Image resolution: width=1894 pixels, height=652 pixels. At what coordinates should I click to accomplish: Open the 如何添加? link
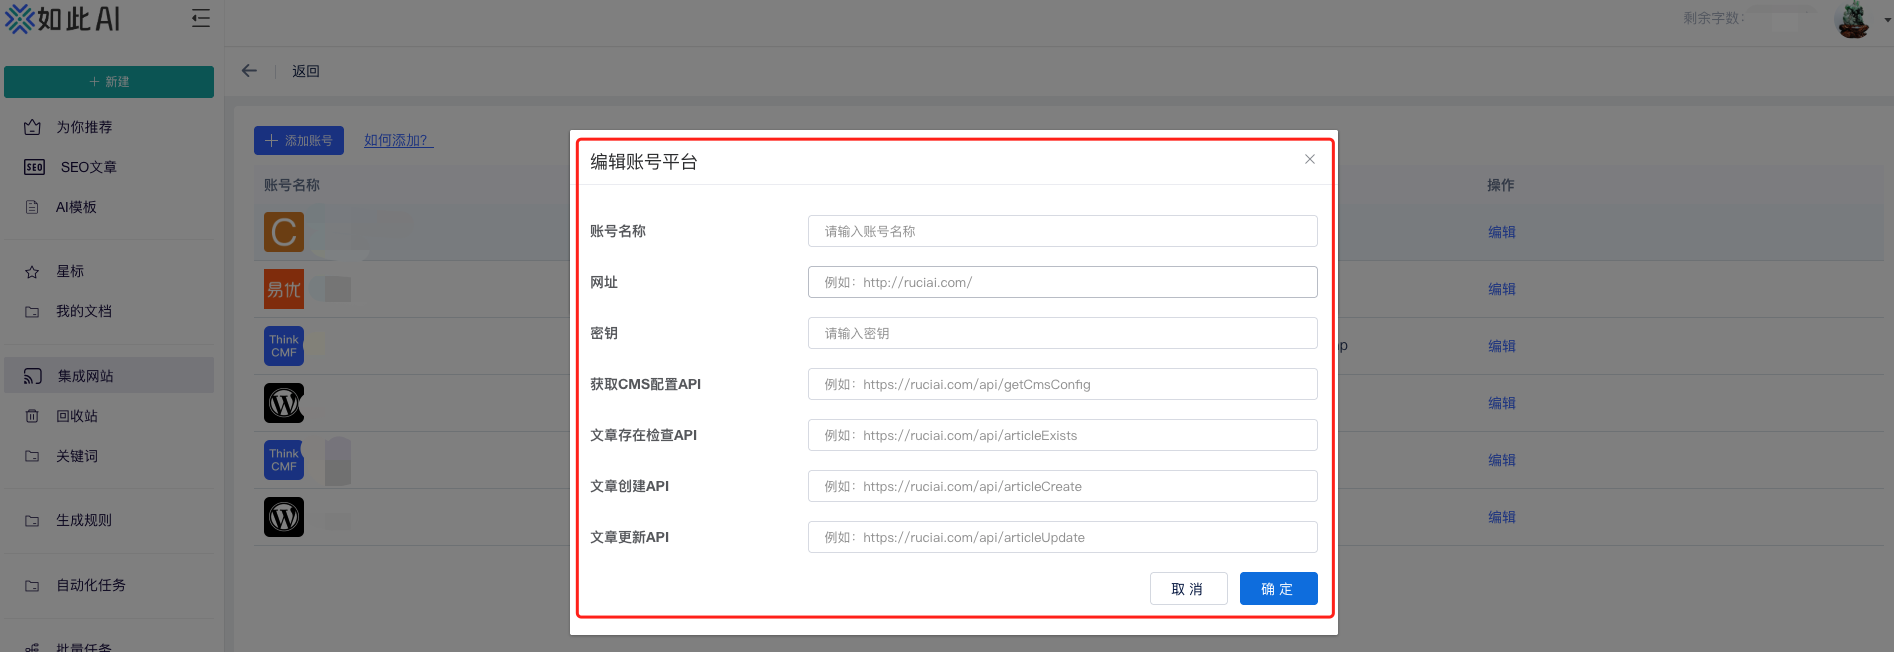click(398, 141)
